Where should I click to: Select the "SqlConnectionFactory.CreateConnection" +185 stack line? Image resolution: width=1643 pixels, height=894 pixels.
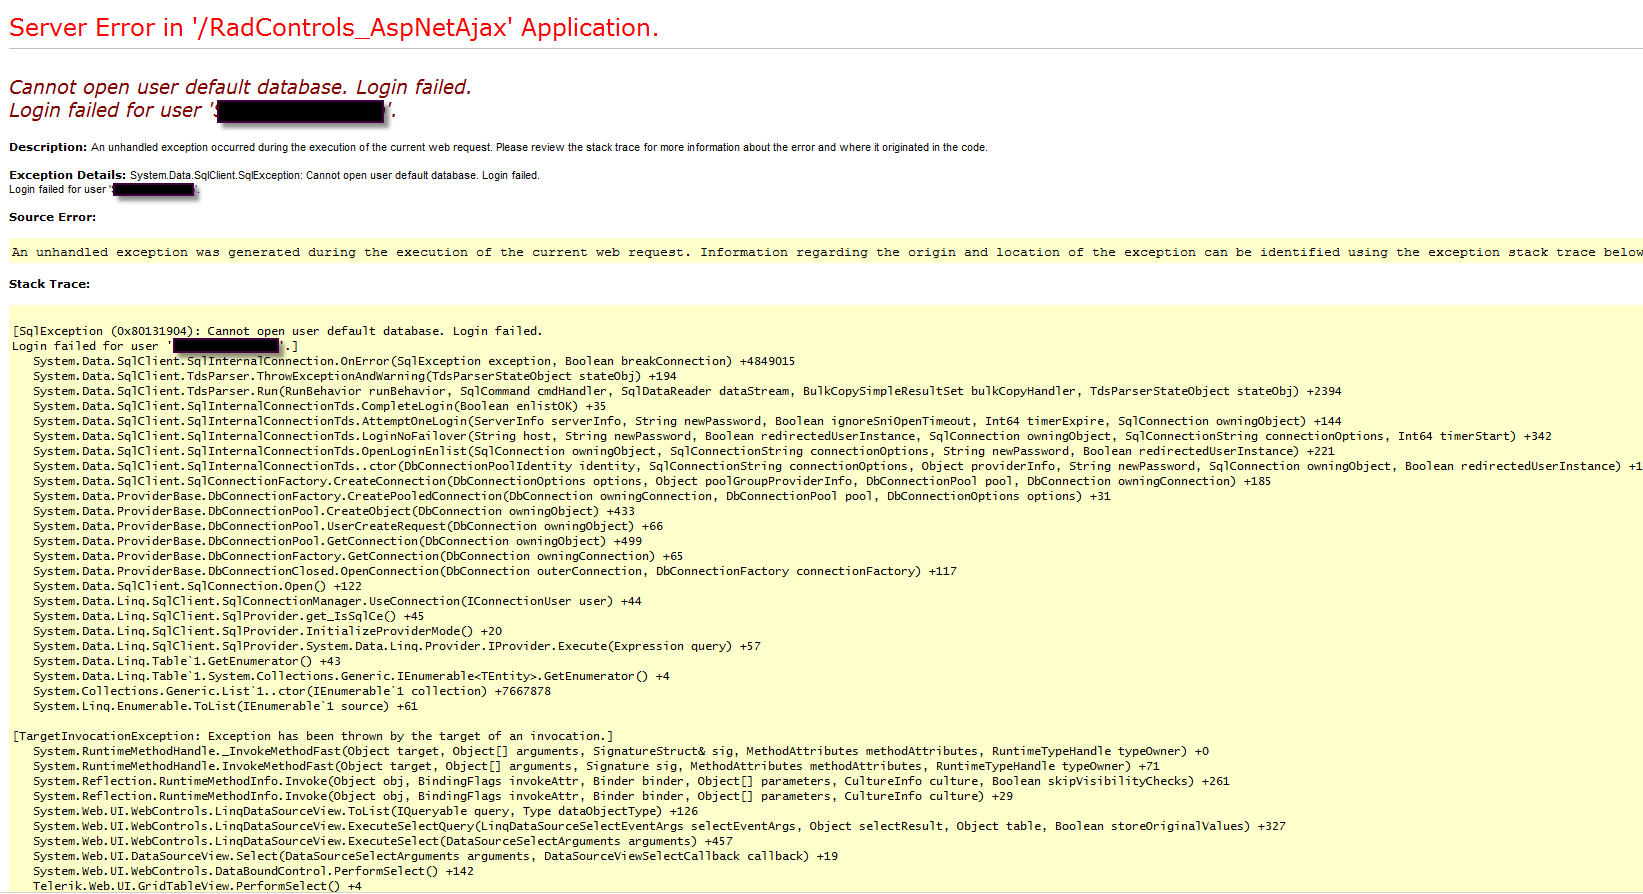click(652, 481)
